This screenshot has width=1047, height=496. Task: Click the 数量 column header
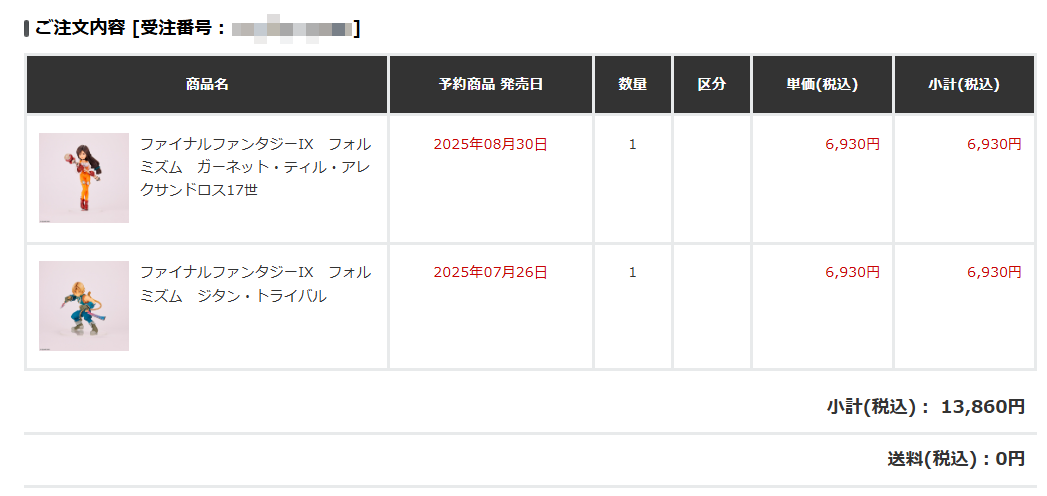point(632,84)
